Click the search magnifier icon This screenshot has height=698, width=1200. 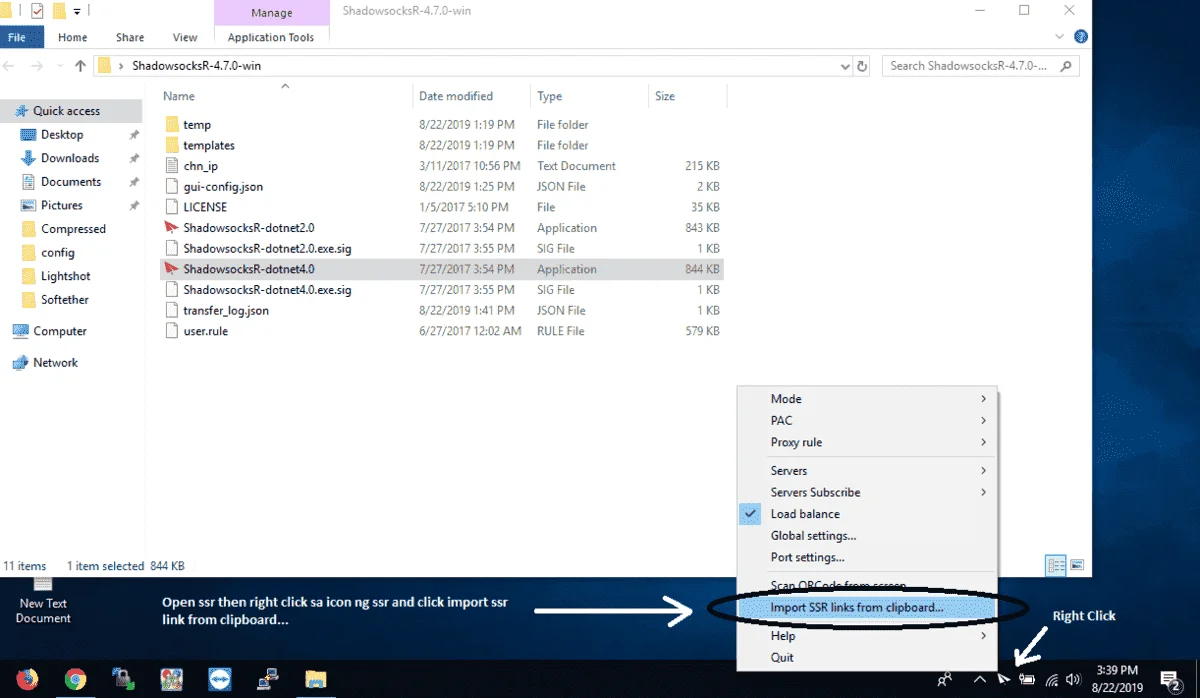(x=1067, y=66)
